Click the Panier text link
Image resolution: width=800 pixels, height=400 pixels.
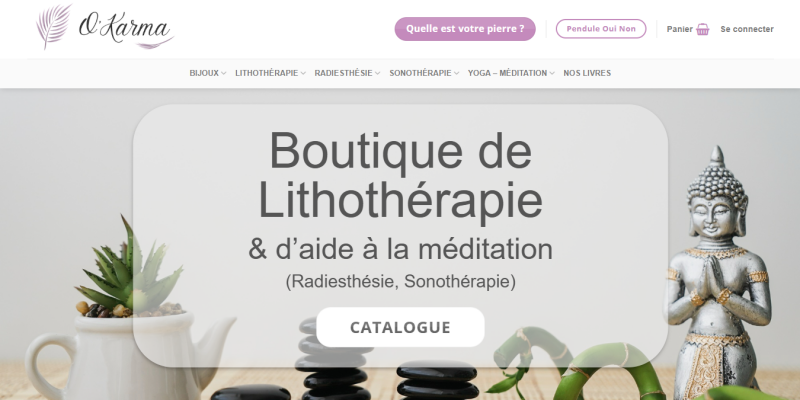point(680,29)
